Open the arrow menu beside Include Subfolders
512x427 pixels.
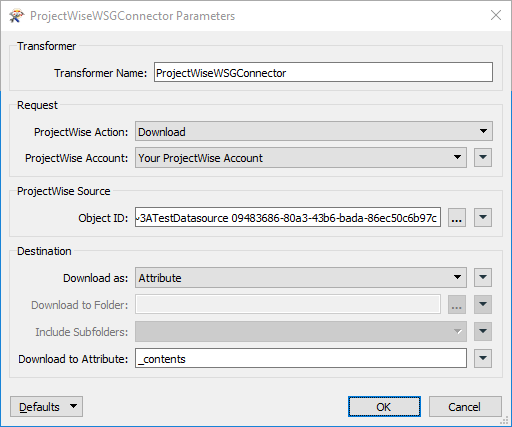pyautogui.click(x=483, y=331)
